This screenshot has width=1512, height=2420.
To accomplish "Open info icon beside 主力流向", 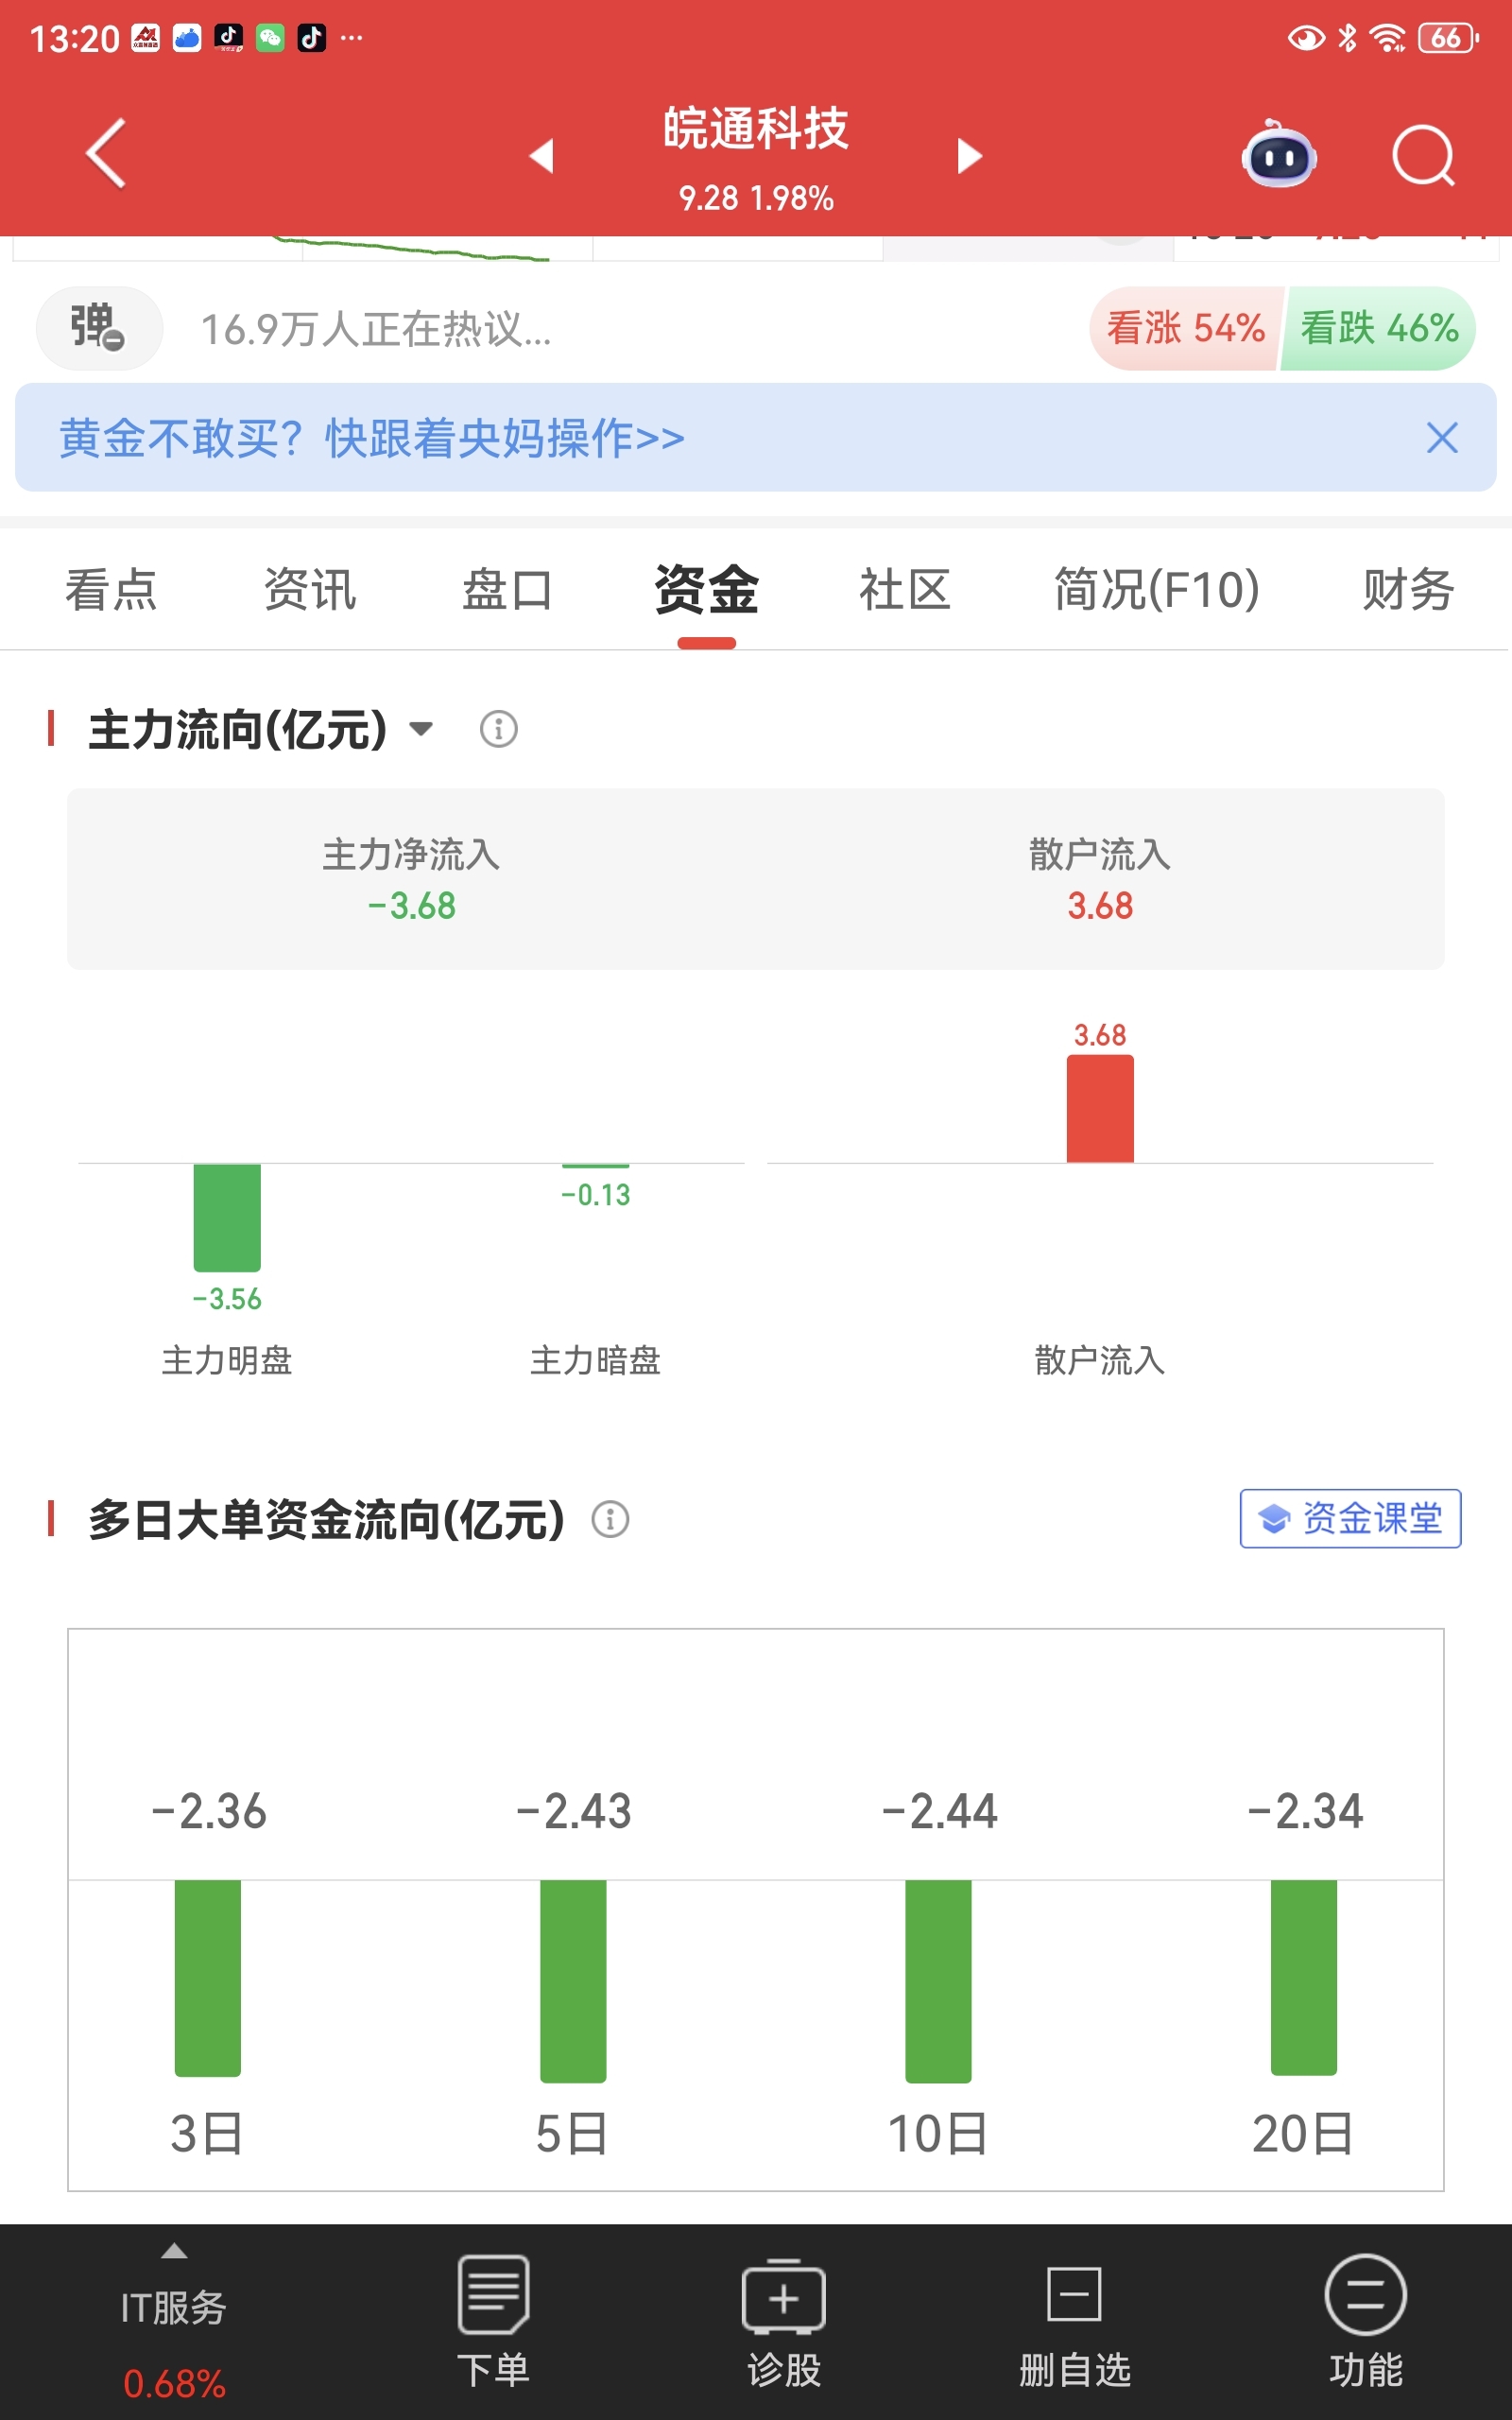I will [499, 729].
